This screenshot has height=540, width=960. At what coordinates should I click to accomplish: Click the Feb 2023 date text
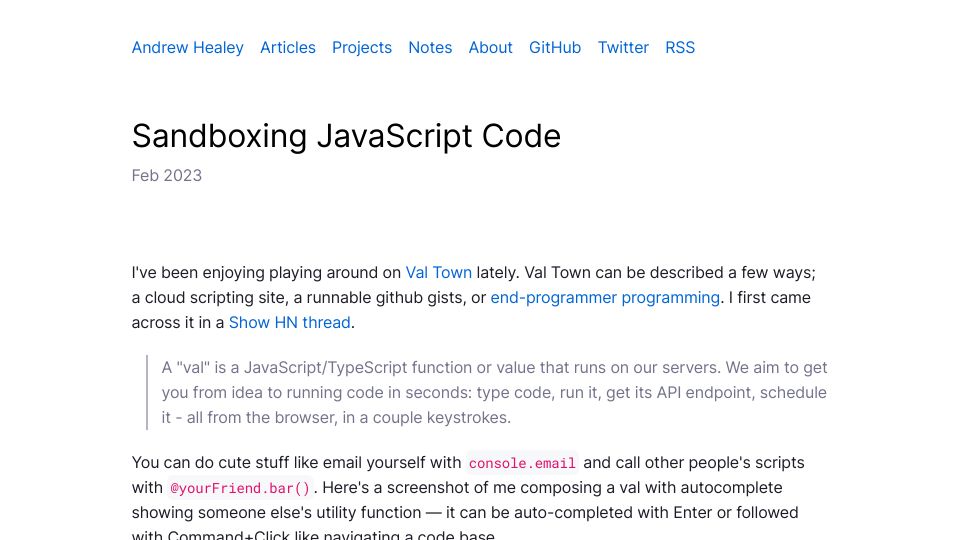167,176
